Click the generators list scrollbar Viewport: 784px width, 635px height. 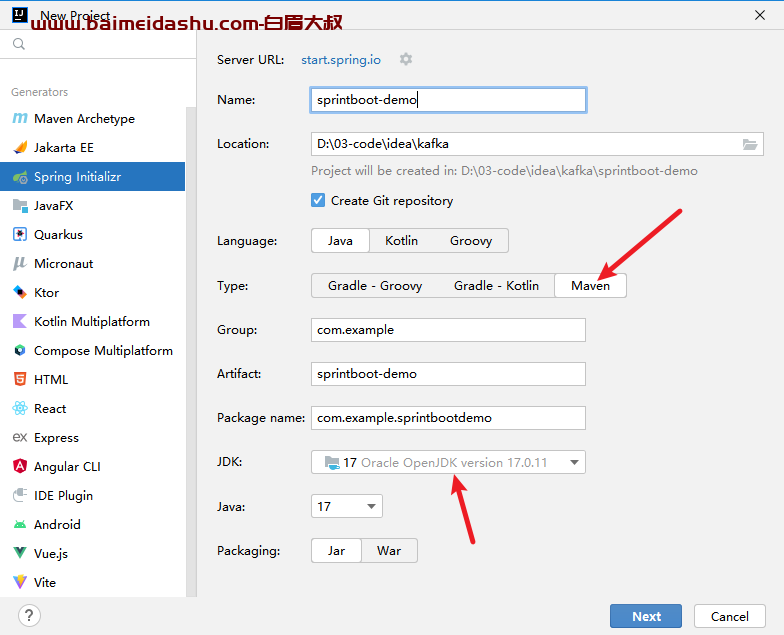pos(191,352)
